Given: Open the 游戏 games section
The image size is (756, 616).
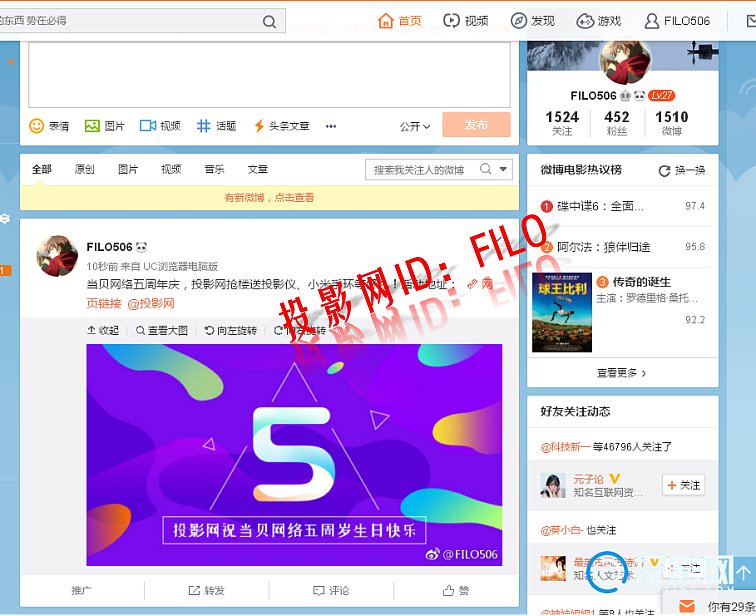Looking at the screenshot, I should 599,21.
